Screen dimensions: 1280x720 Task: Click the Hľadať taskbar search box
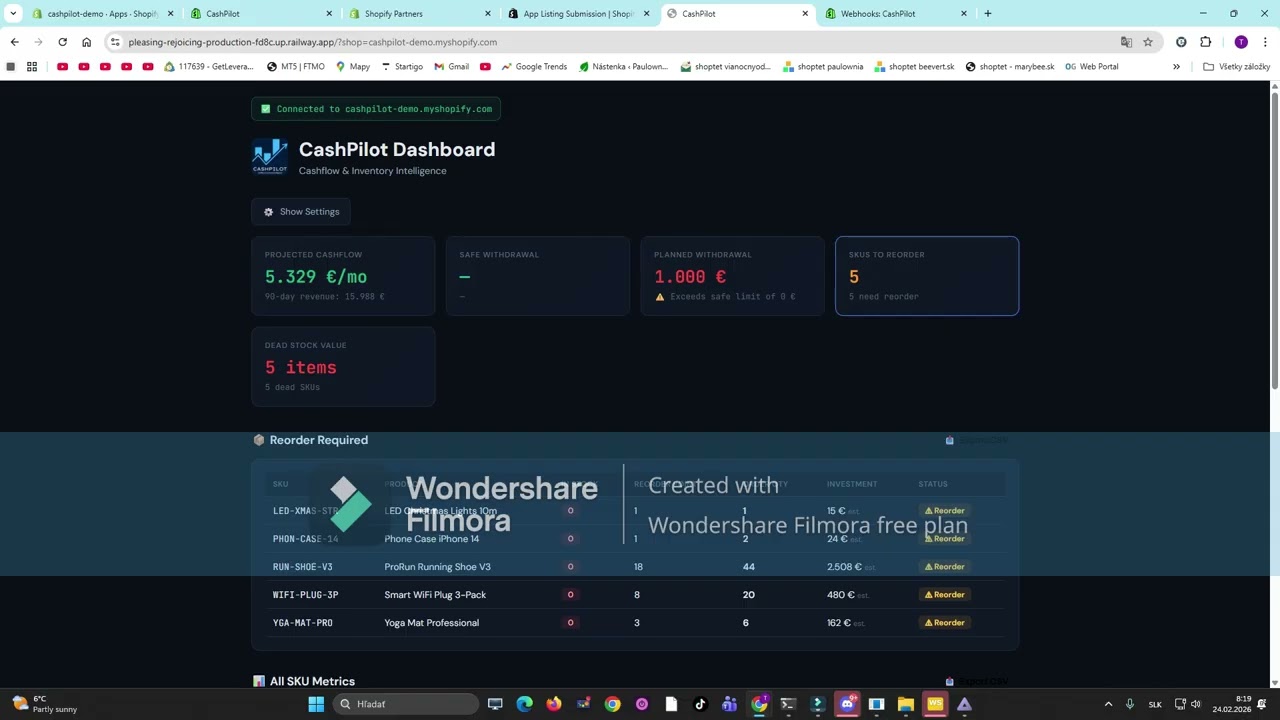click(405, 704)
